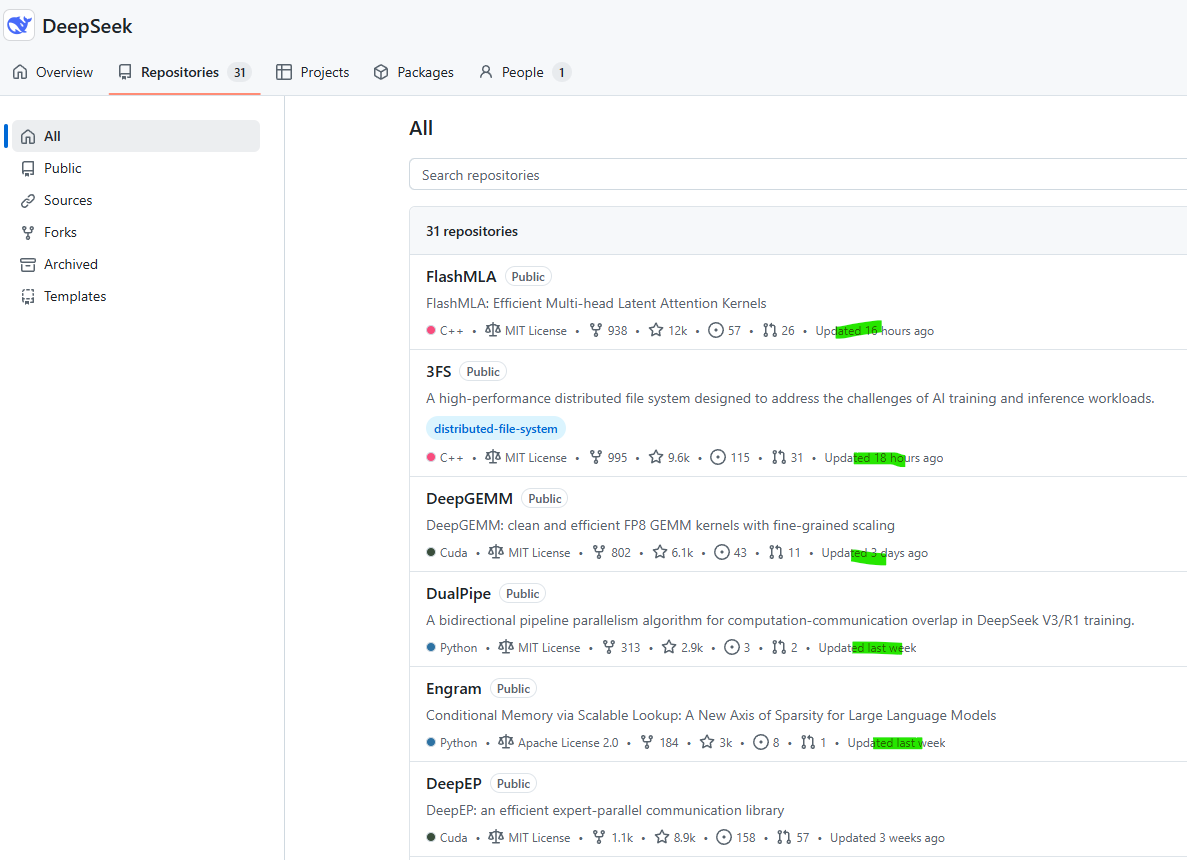The image size is (1187, 860).
Task: View DualPipe forks count 313
Action: (x=622, y=648)
